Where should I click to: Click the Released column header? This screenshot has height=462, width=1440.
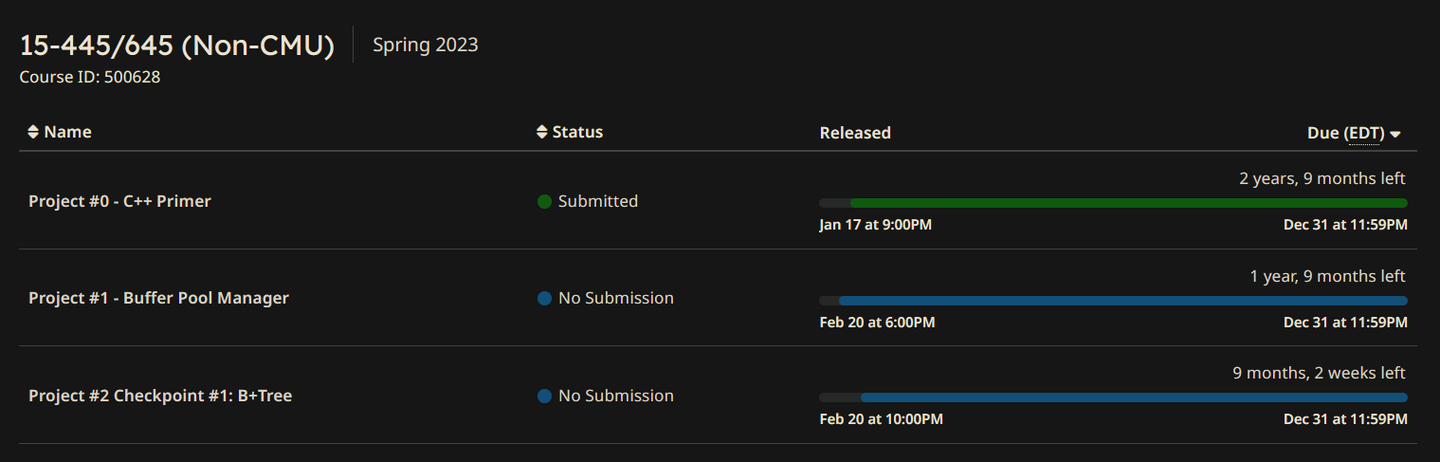(x=855, y=133)
